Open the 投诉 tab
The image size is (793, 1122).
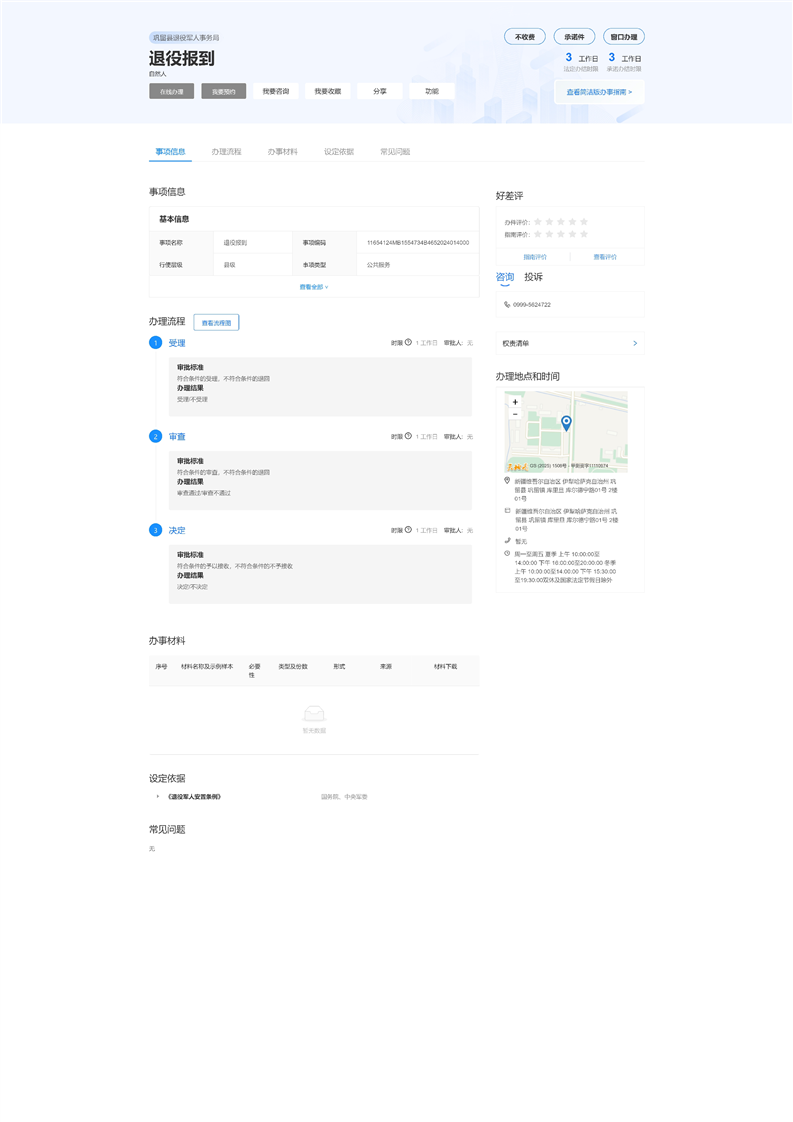pos(534,277)
